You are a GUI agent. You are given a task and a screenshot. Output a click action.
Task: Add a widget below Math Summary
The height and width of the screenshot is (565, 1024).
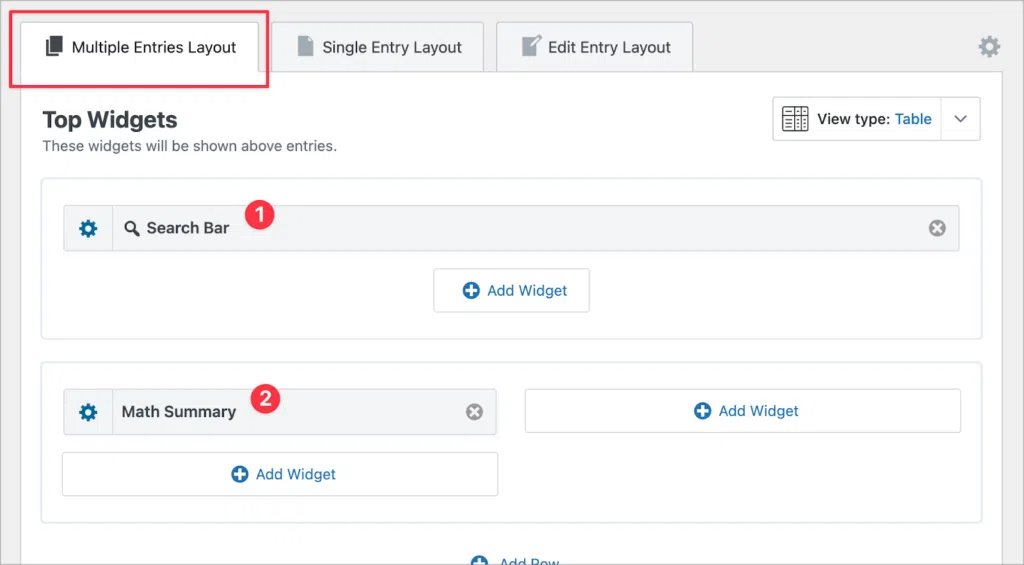[280, 474]
